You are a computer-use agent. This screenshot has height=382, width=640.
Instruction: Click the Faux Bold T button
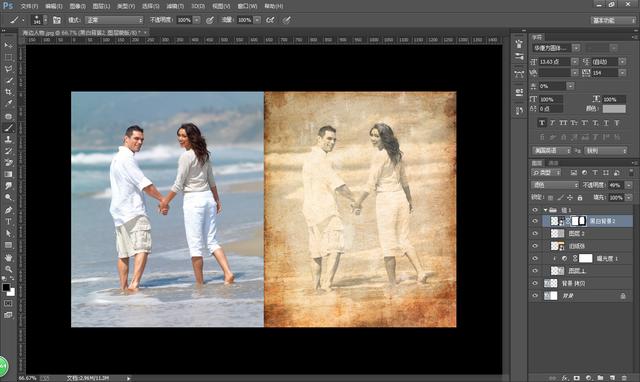[x=542, y=123]
